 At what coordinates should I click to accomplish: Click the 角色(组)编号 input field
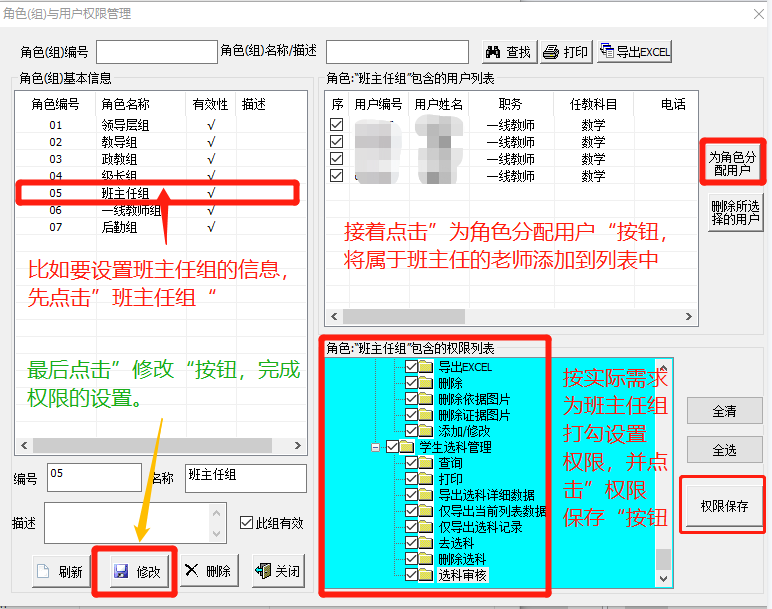tap(156, 52)
